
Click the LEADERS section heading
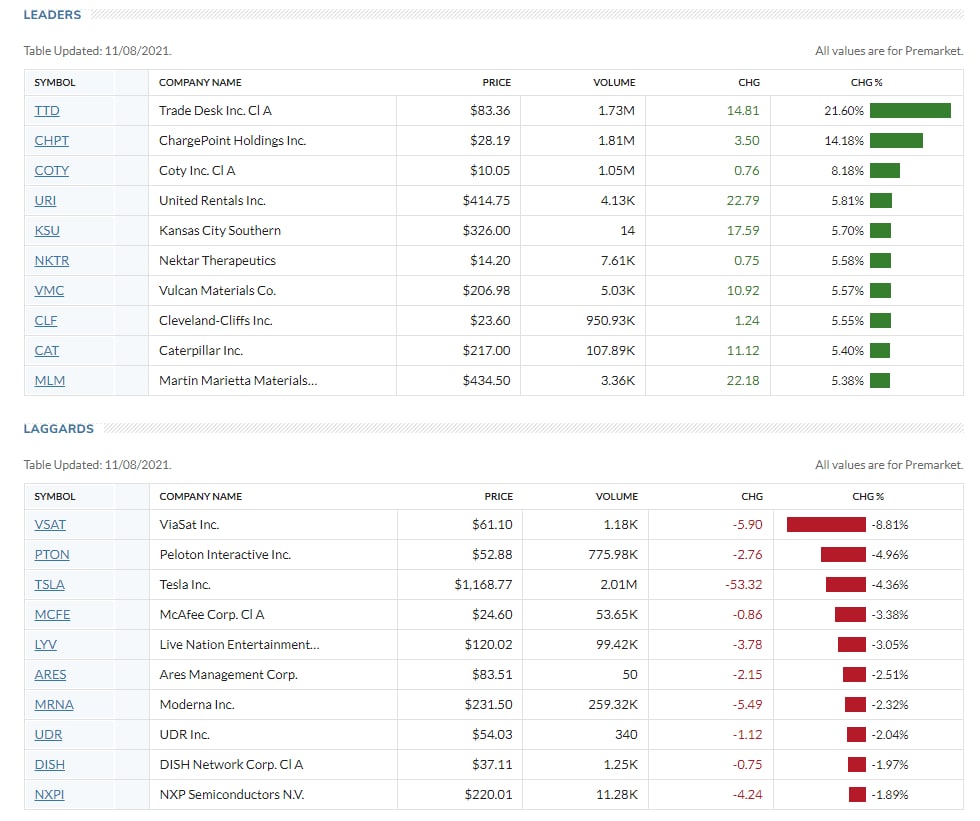pyautogui.click(x=52, y=15)
